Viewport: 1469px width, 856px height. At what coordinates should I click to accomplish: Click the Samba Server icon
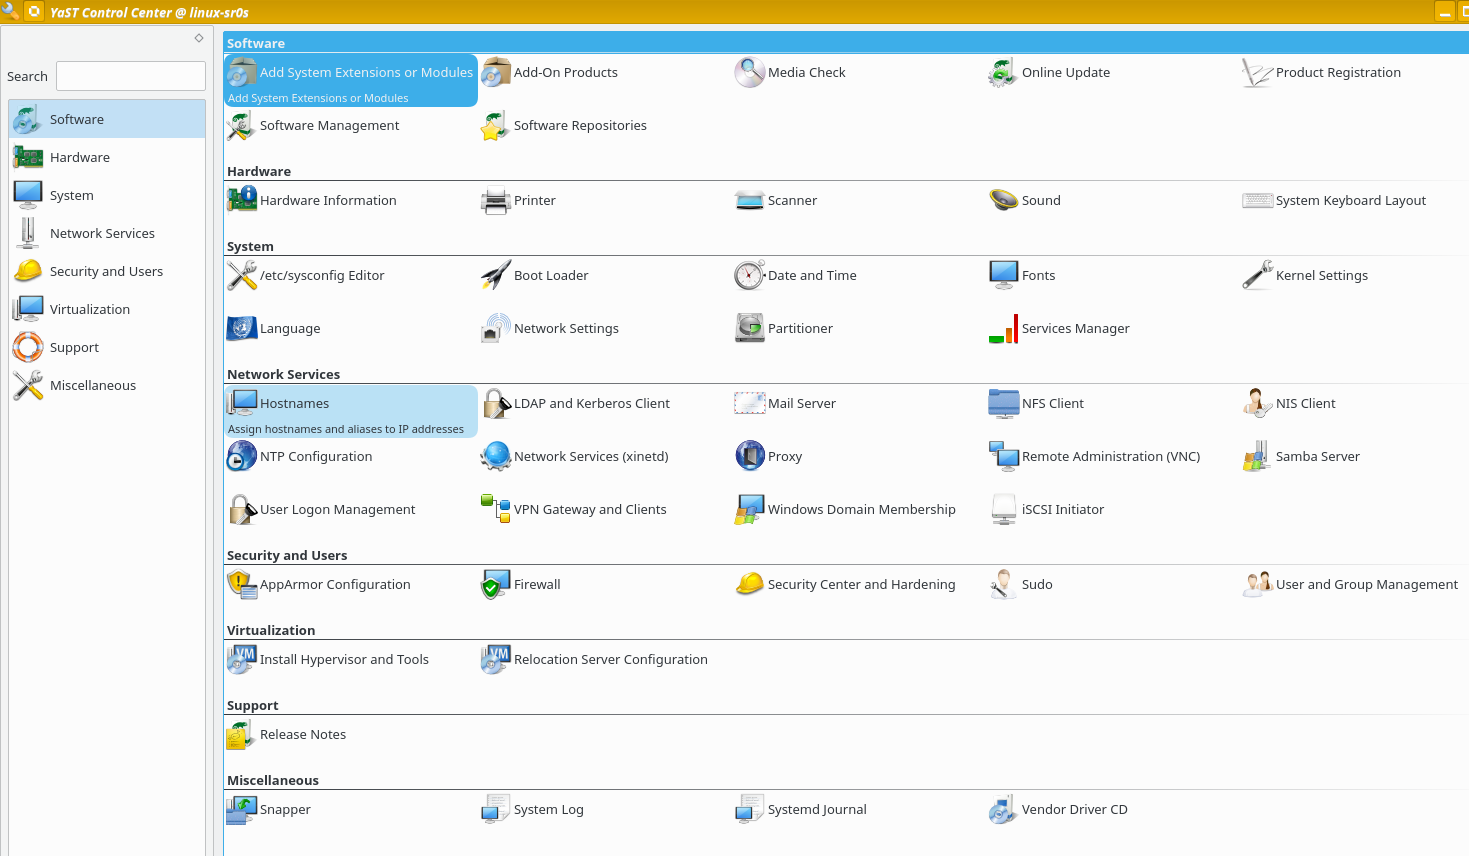[x=1257, y=457]
